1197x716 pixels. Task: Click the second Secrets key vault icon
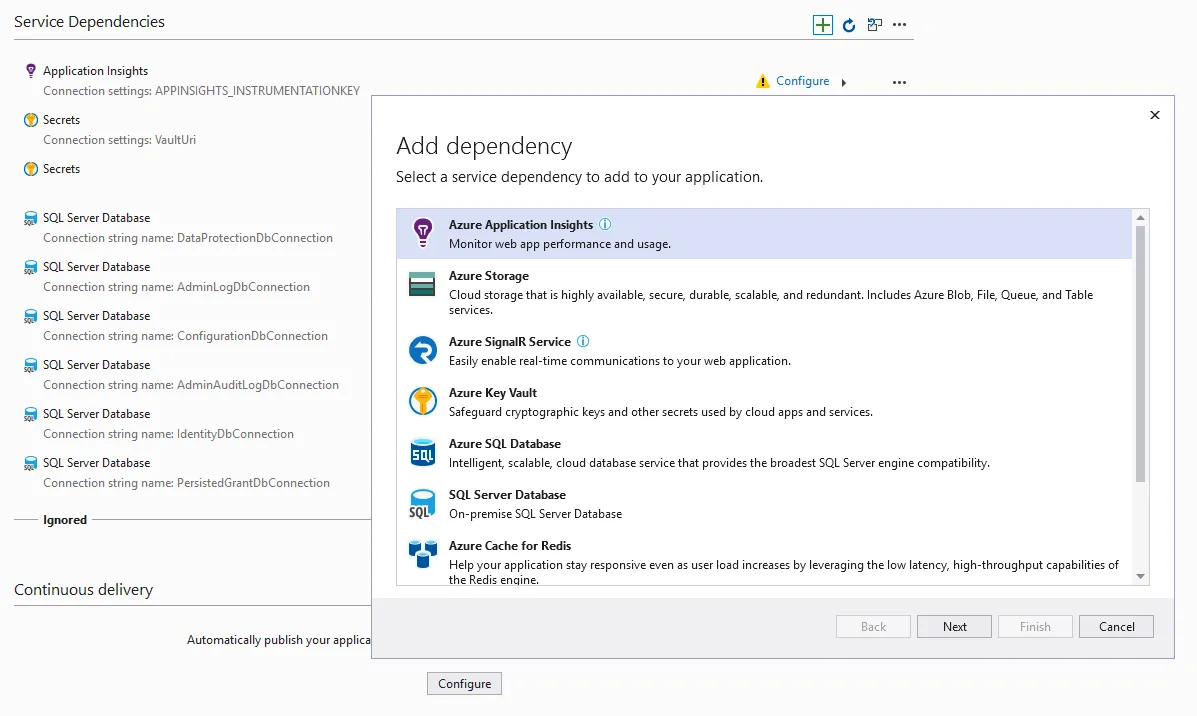(31, 169)
